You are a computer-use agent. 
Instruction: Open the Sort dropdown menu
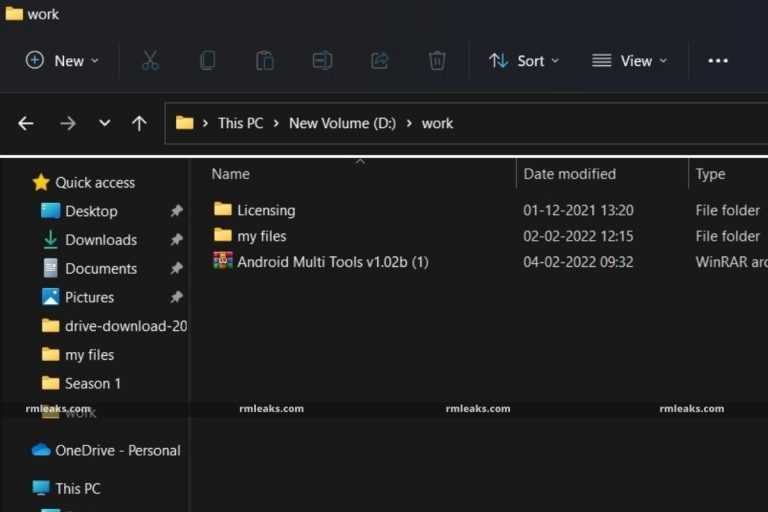pyautogui.click(x=524, y=61)
